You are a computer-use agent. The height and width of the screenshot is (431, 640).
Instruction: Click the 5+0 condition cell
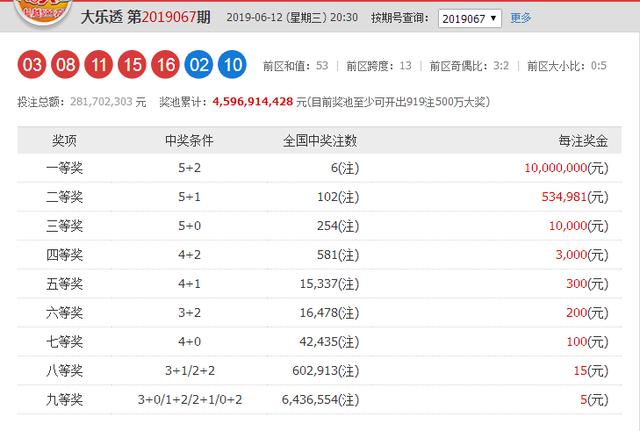pos(189,226)
